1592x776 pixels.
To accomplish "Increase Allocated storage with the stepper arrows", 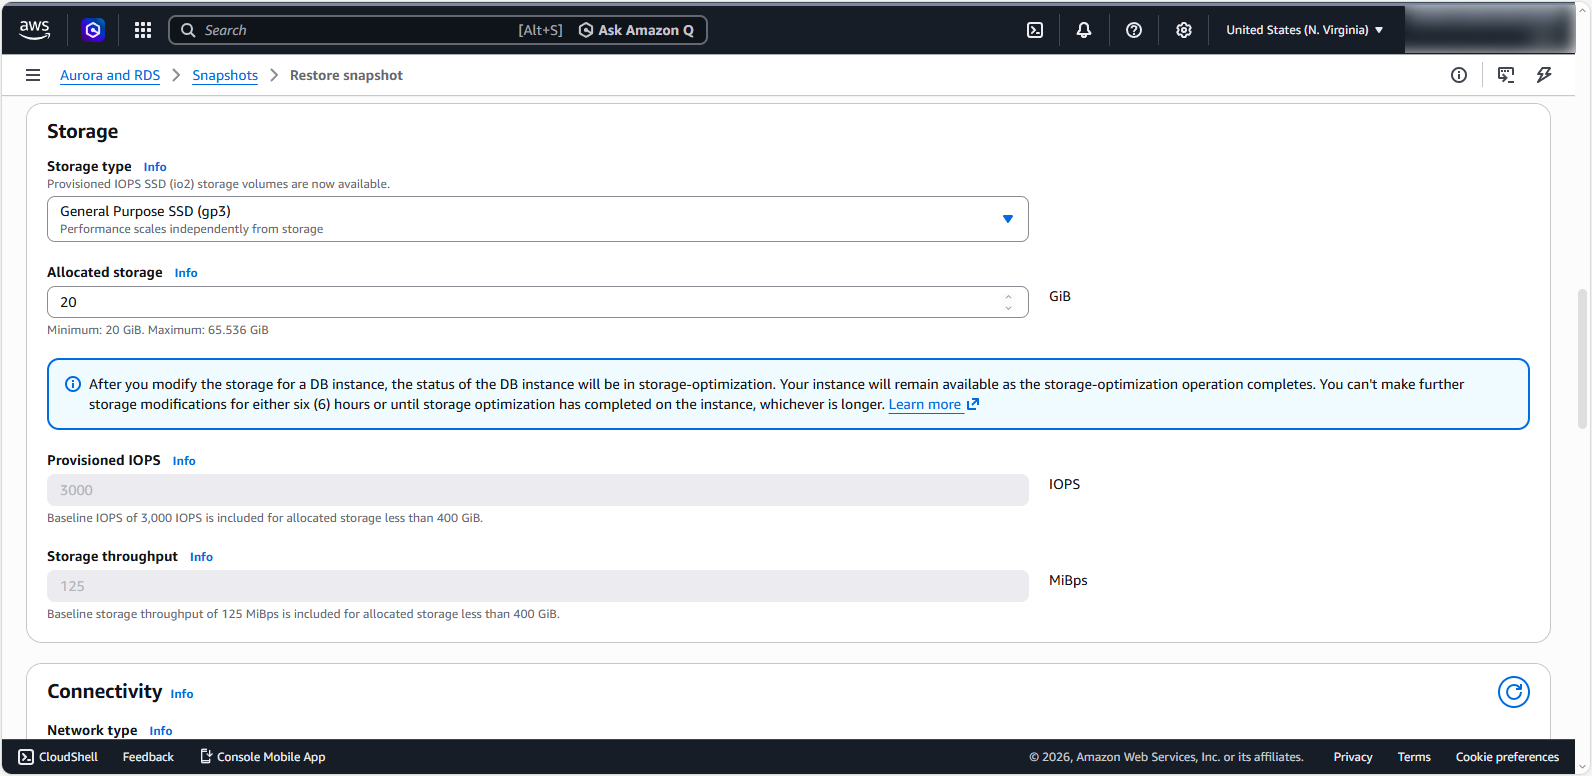I will (1008, 296).
